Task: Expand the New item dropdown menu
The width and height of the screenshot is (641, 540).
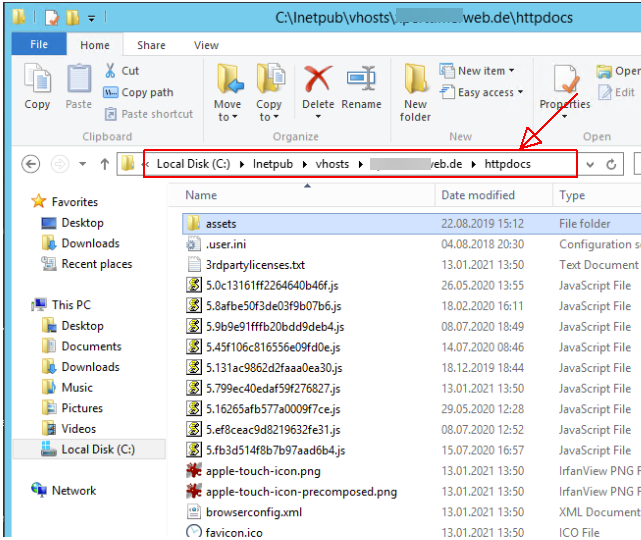Action: tap(478, 71)
